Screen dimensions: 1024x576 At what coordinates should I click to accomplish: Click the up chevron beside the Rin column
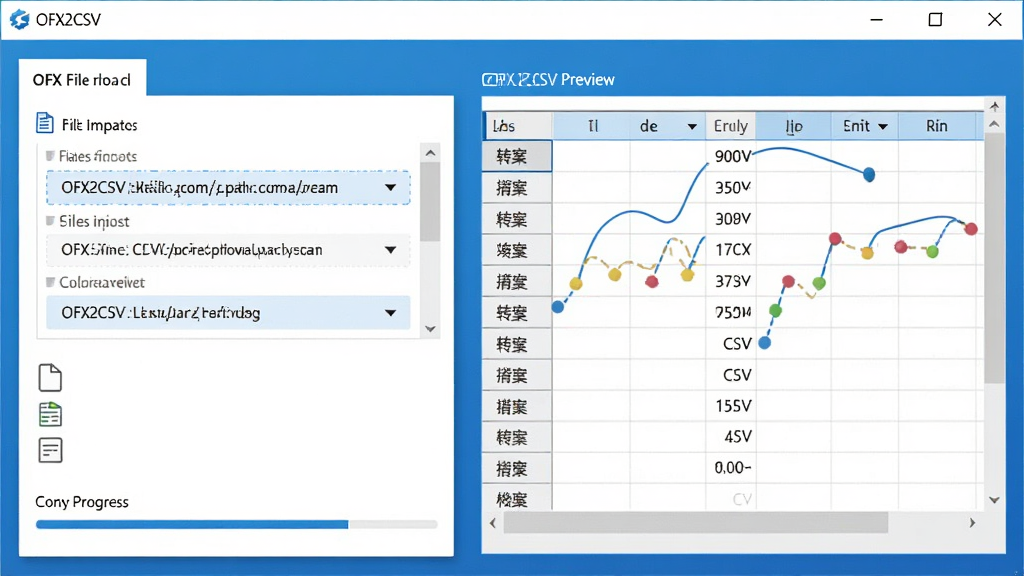pos(994,124)
